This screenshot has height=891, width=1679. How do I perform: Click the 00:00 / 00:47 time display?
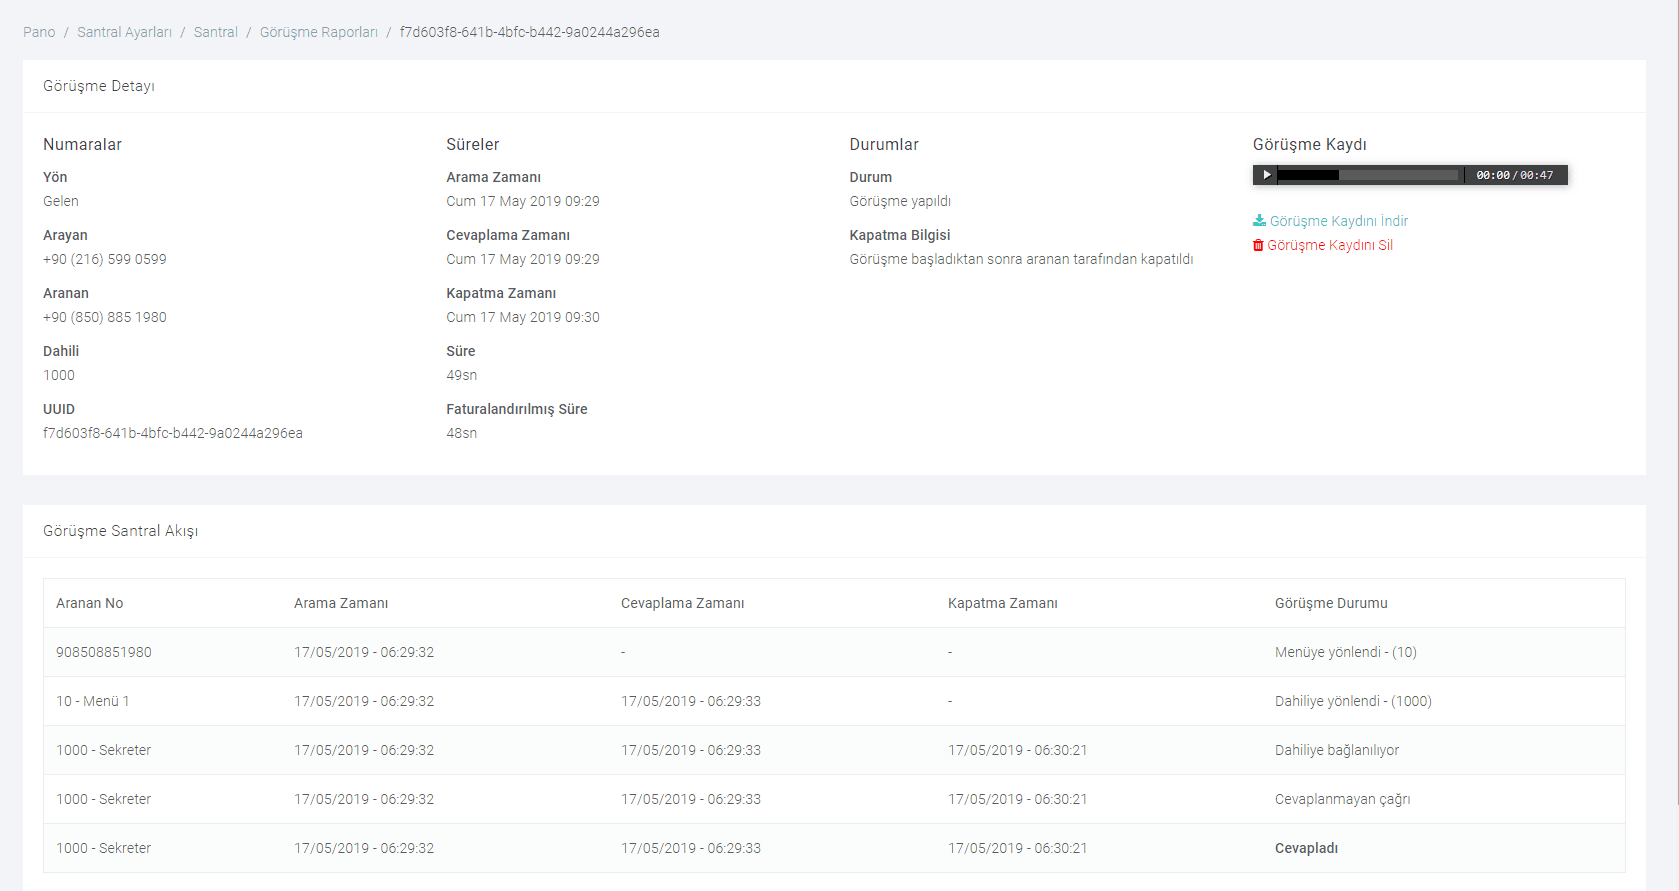click(1514, 175)
